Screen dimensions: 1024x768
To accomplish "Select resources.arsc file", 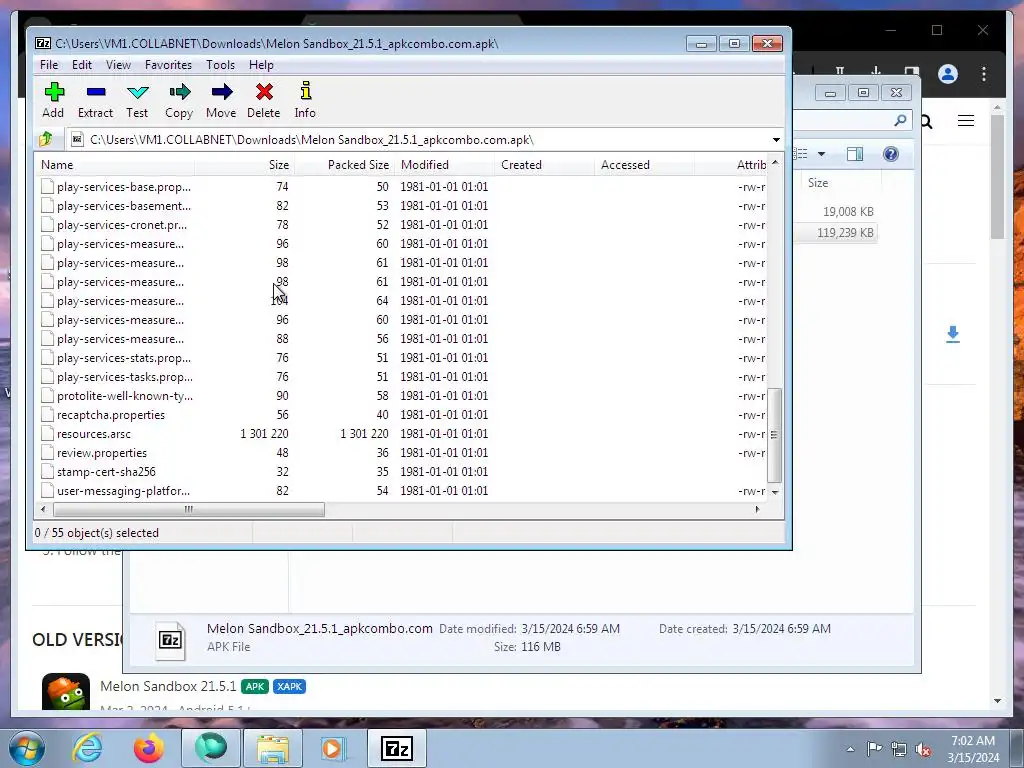I will click(93, 434).
